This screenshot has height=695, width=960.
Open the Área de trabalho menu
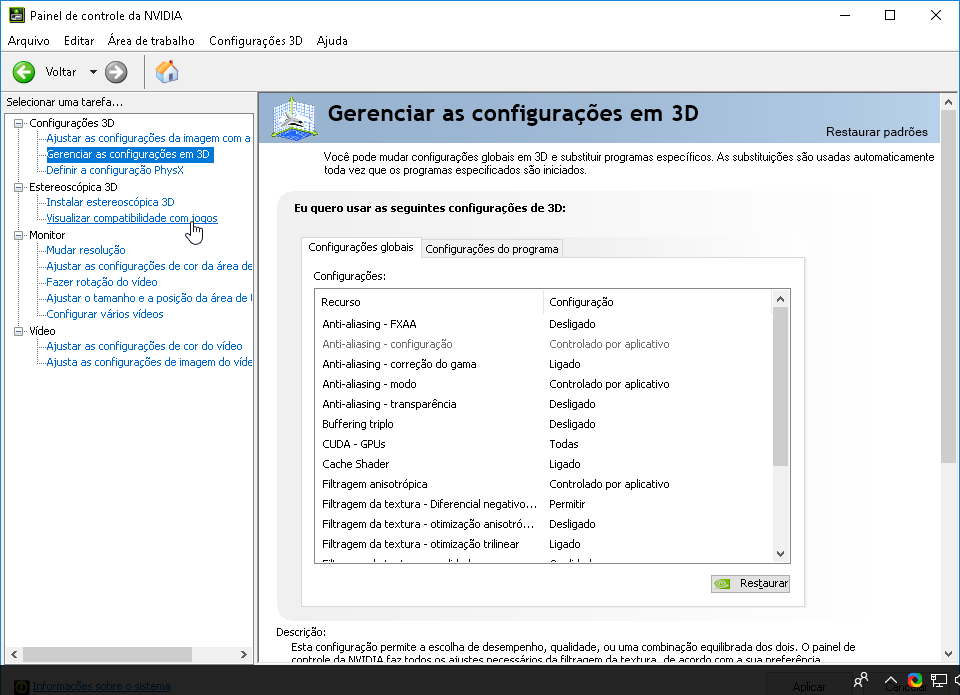pyautogui.click(x=151, y=41)
